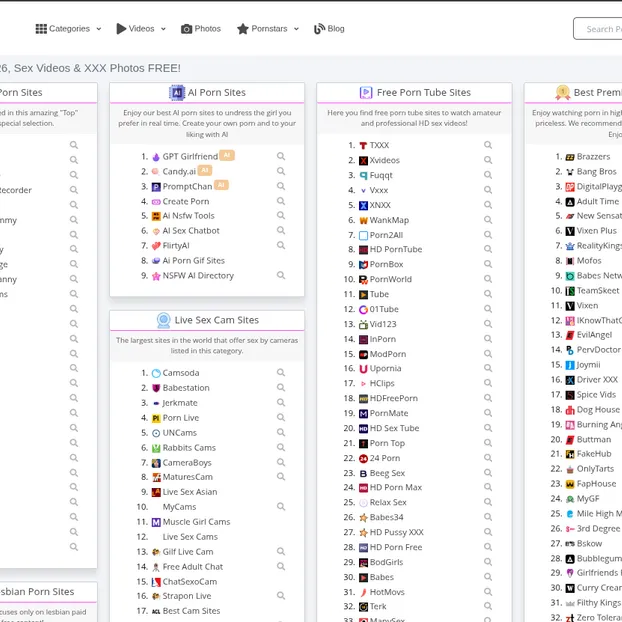
Task: Click the magnifier icon next to GPT Girlfriend
Action: [281, 156]
